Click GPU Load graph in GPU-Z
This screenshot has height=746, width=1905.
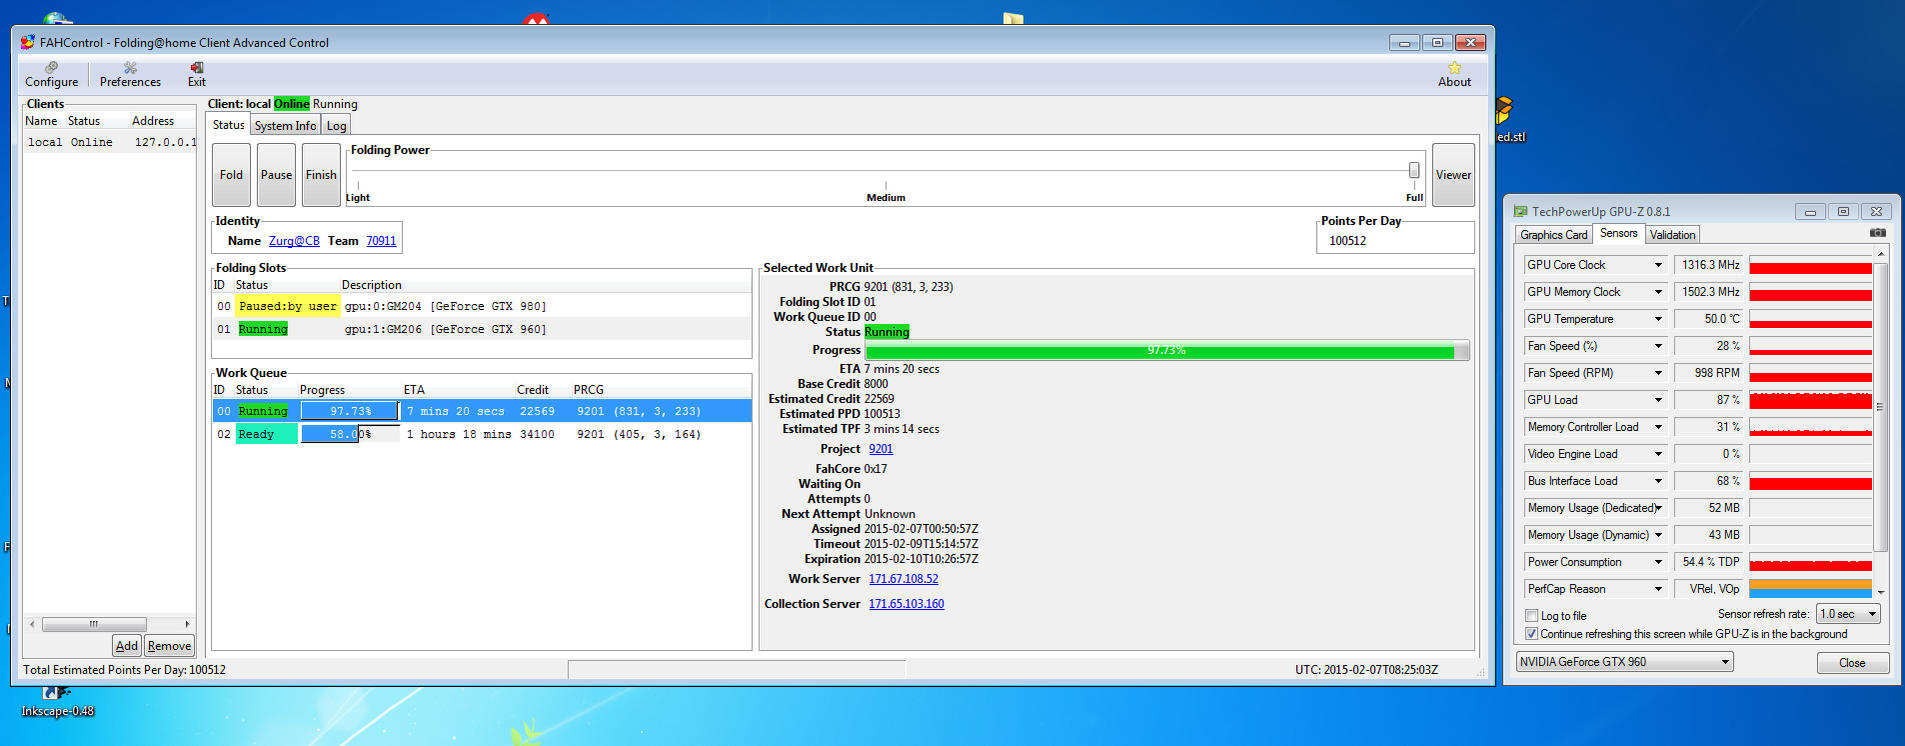click(1810, 400)
